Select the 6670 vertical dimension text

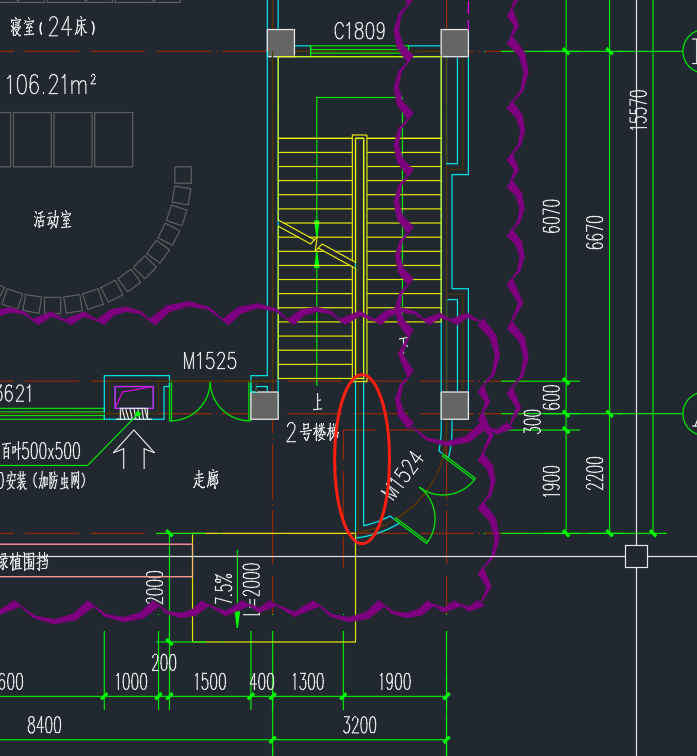point(595,232)
